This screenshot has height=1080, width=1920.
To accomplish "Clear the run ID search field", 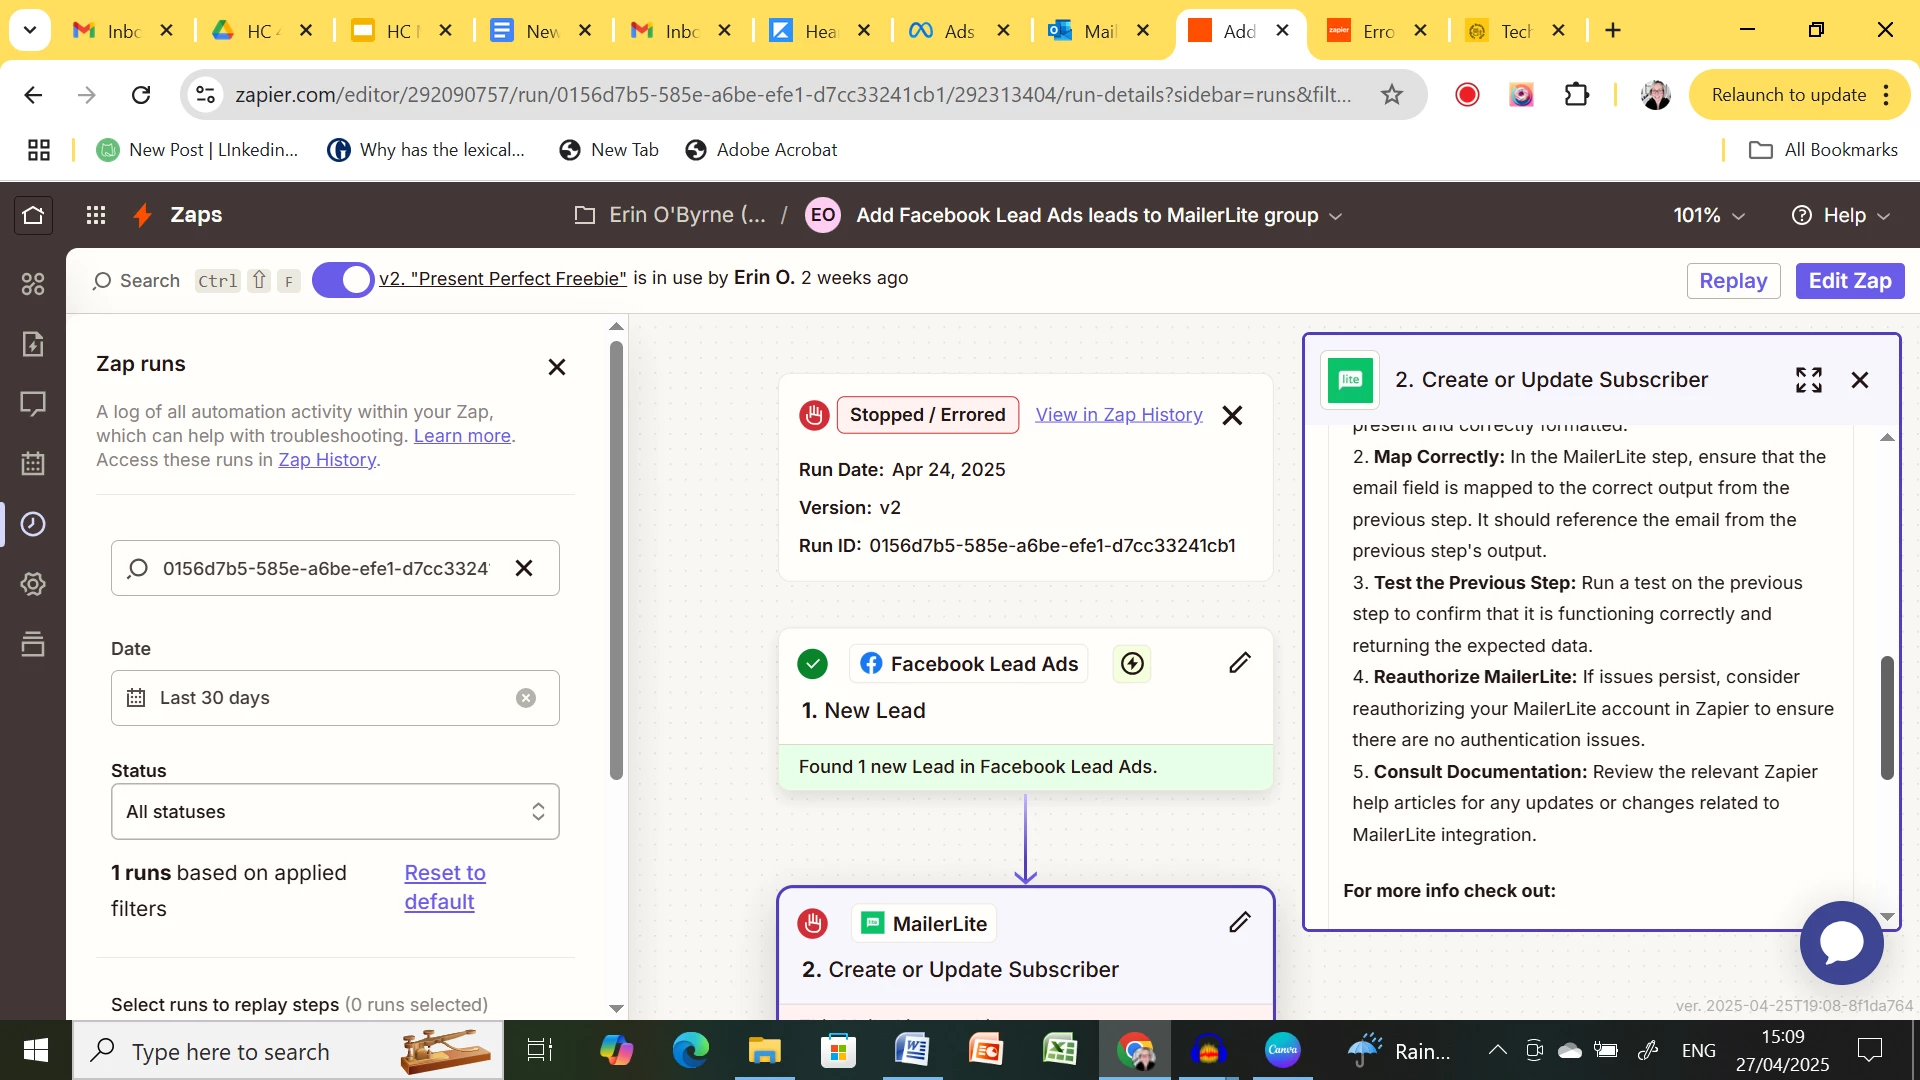I will (524, 568).
